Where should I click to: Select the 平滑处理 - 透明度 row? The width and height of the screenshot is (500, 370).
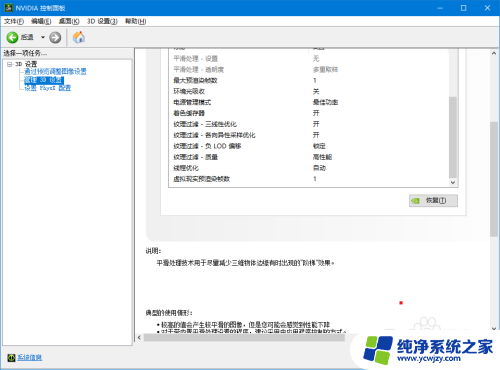tap(309, 70)
